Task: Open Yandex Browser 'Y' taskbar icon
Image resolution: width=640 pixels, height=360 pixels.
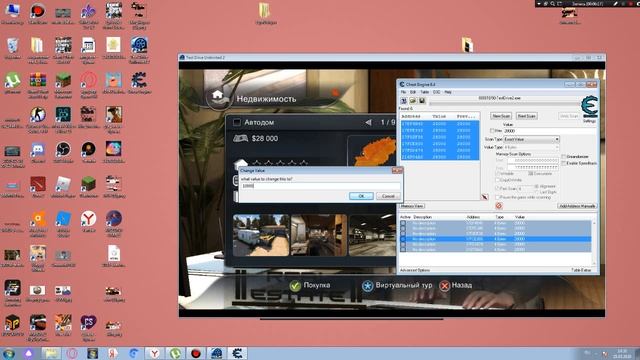Action: 155,353
